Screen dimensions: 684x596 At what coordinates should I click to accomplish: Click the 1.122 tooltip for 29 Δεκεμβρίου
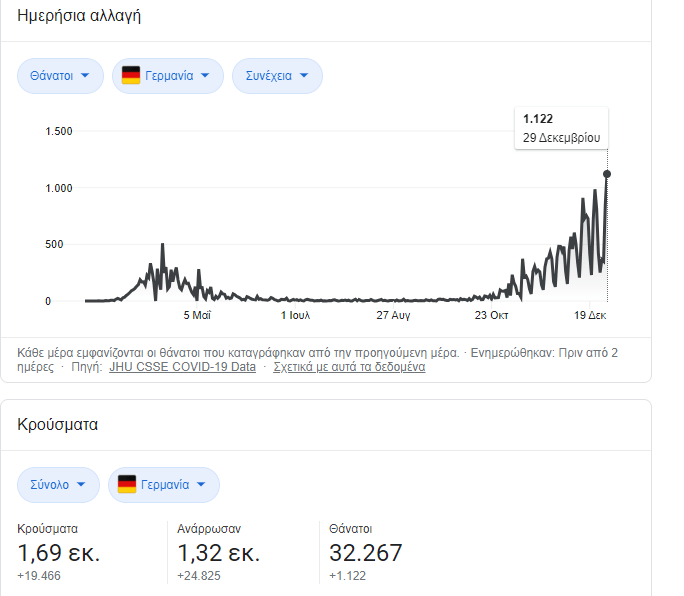(561, 128)
